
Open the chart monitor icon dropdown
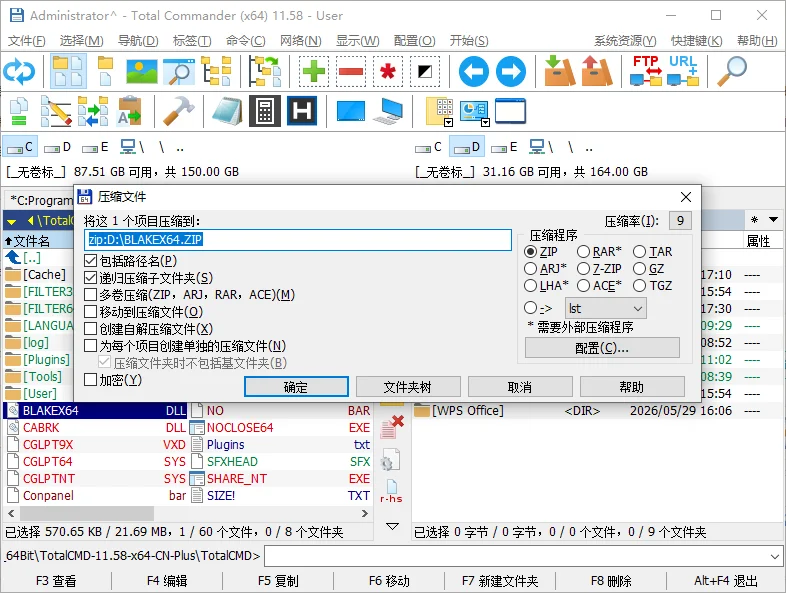[x=485, y=122]
